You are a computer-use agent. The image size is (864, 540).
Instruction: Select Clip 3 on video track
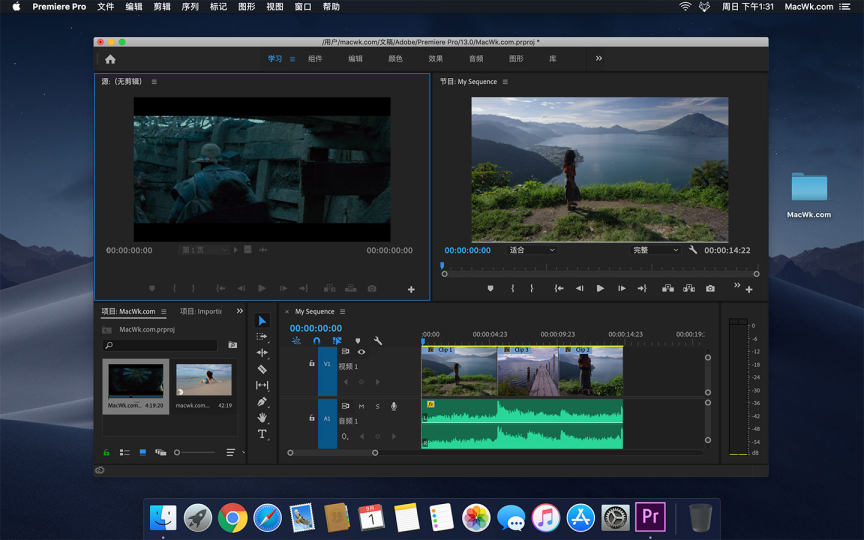[x=528, y=371]
